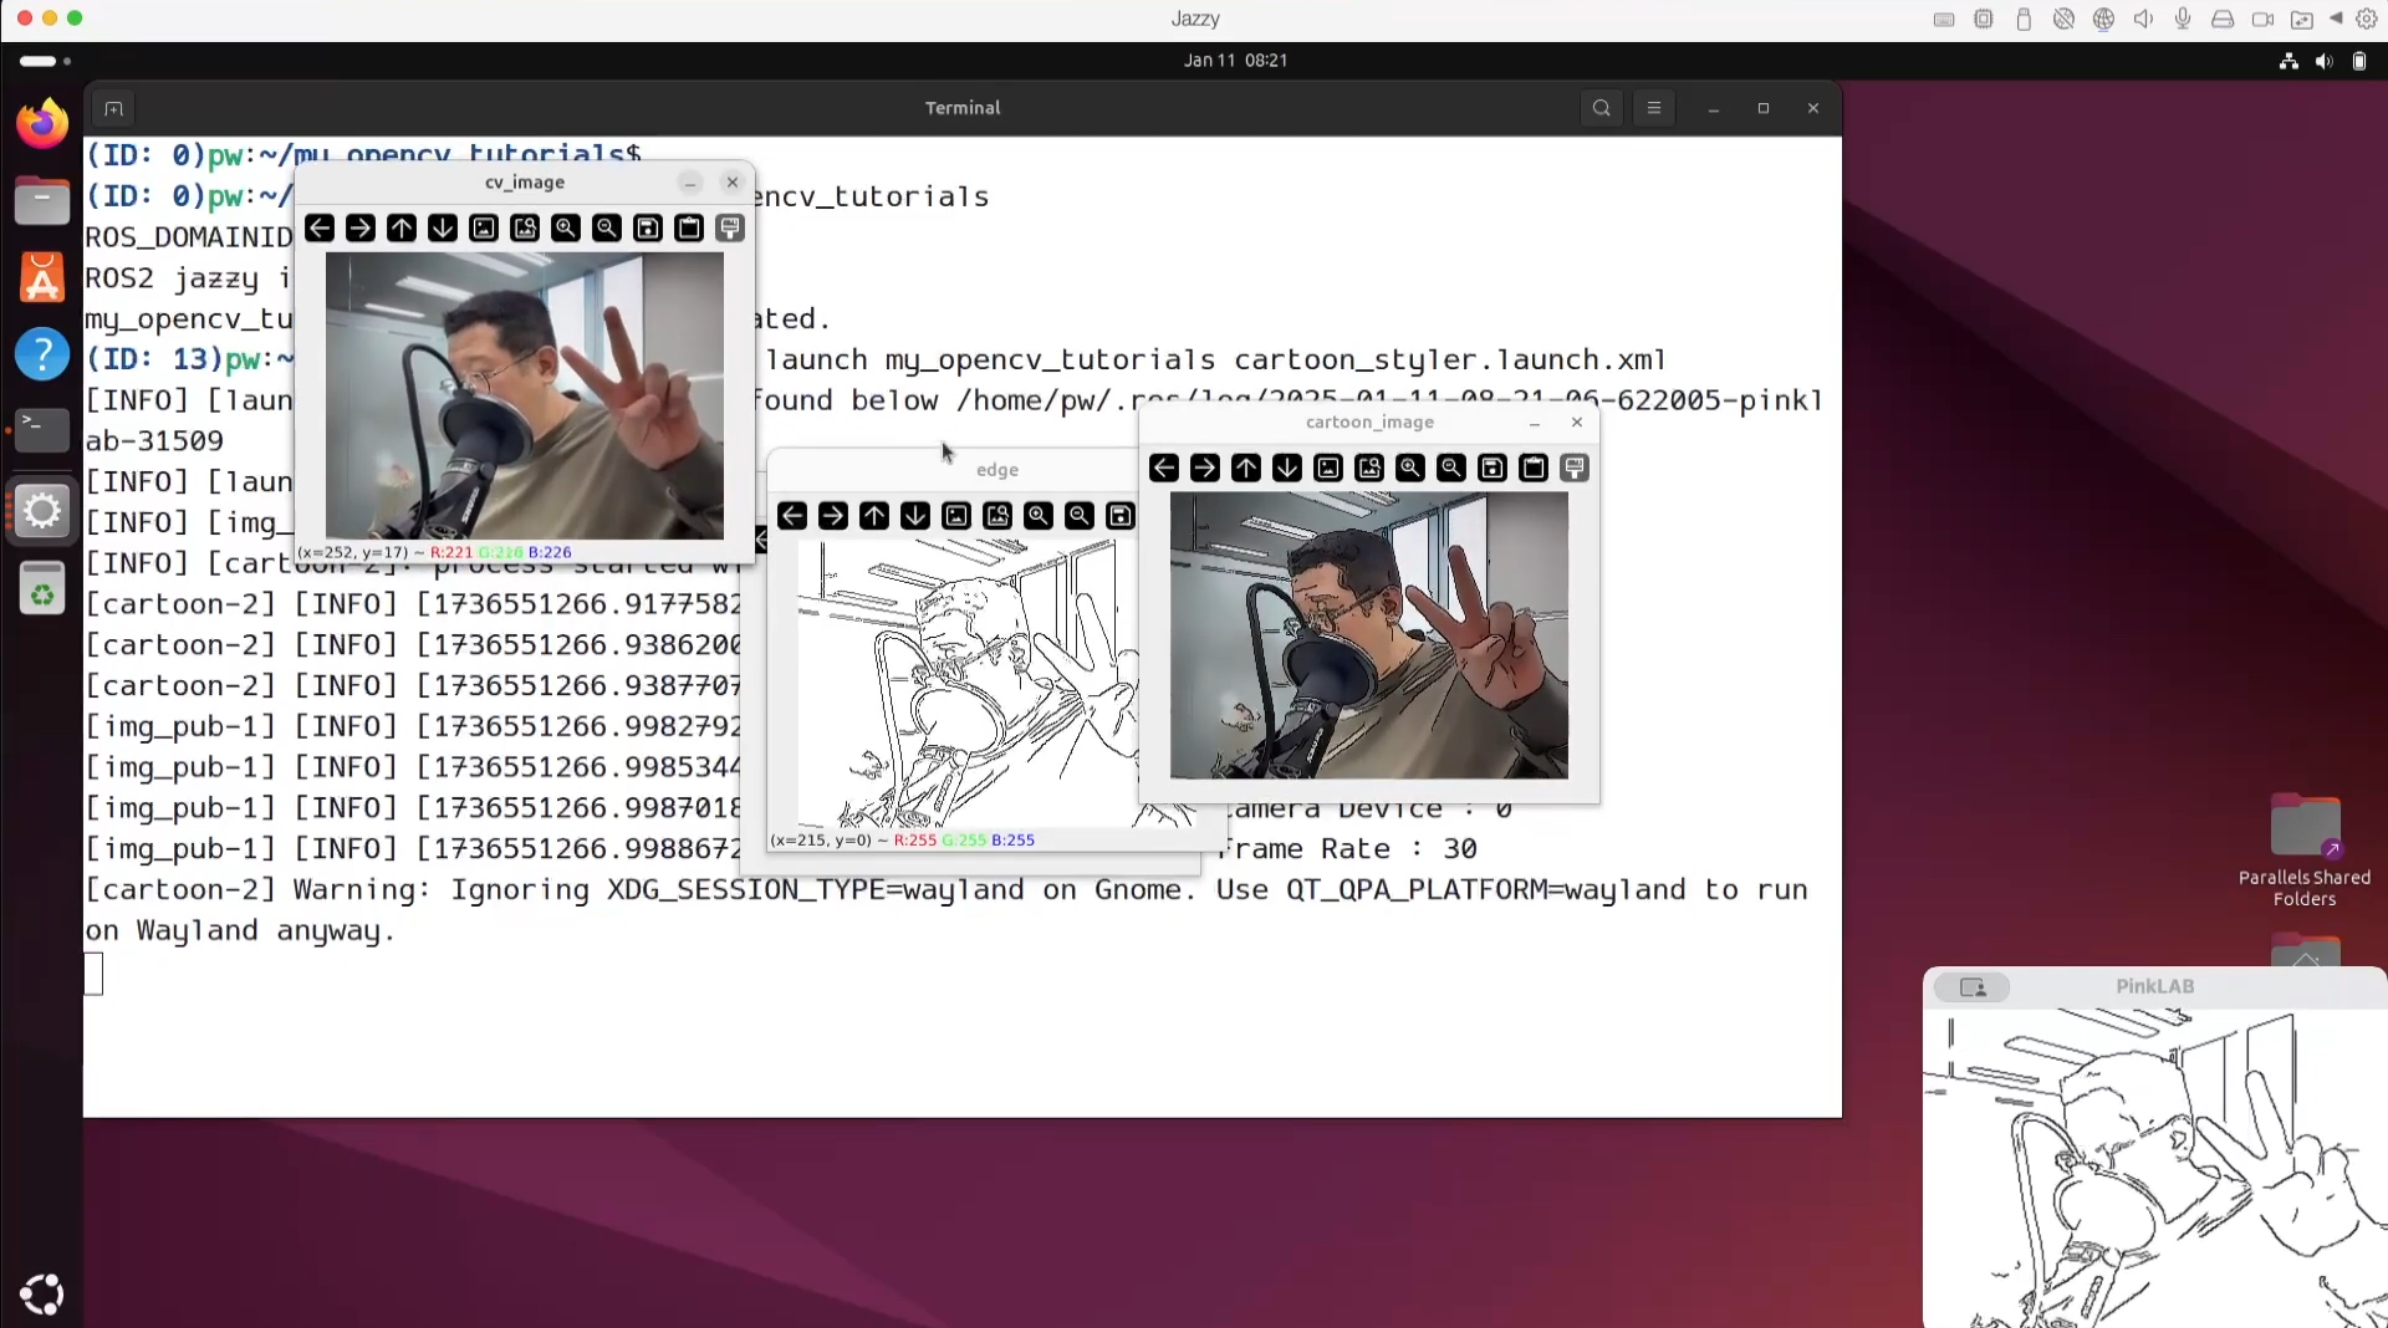Copy cv_image to the clipboard

pyautogui.click(x=689, y=228)
